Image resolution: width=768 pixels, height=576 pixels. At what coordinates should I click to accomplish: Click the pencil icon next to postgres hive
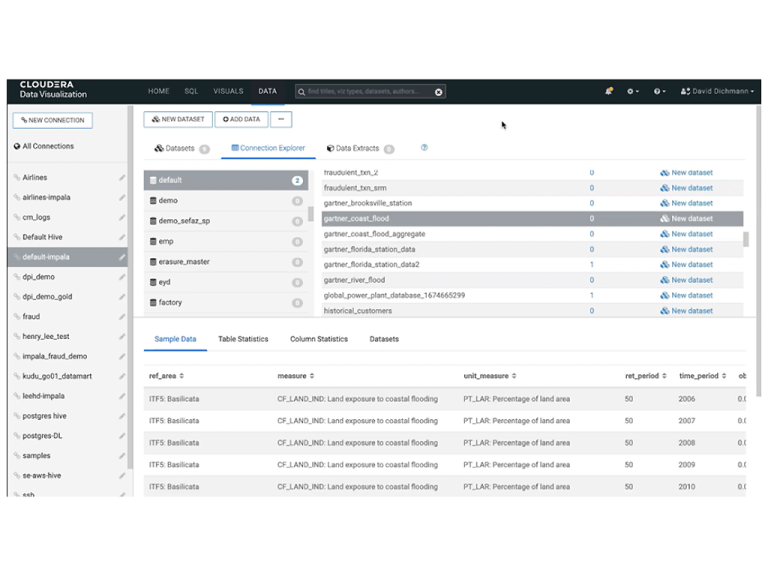point(122,416)
